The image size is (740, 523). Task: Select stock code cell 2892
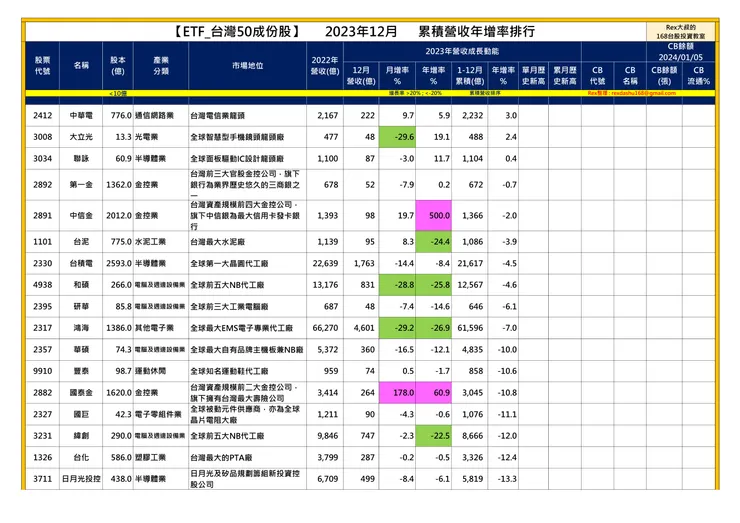[42, 185]
